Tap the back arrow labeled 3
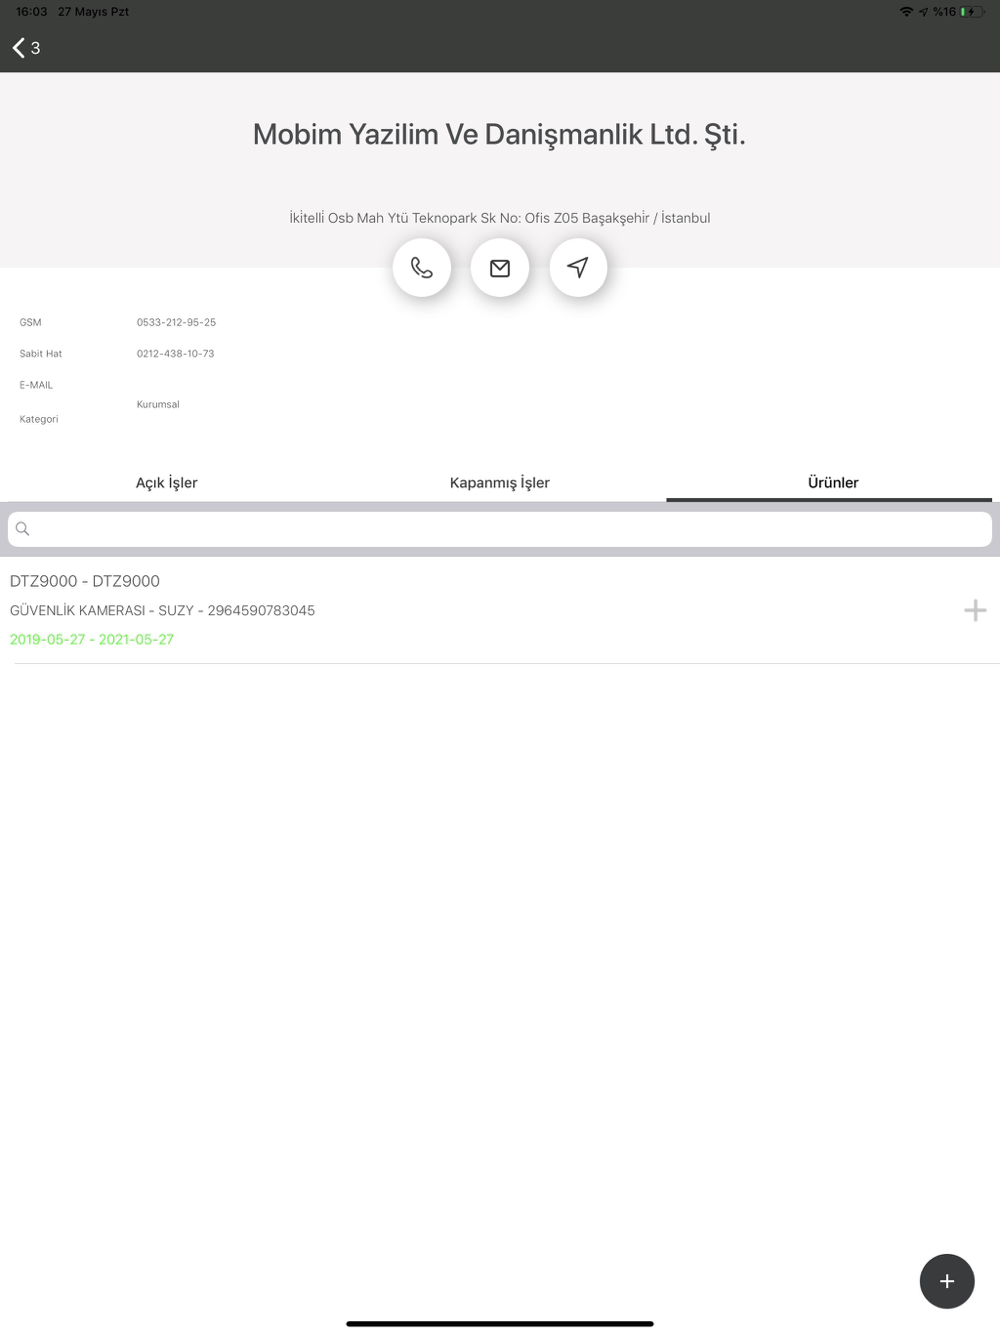This screenshot has height=1334, width=1000. 27,48
